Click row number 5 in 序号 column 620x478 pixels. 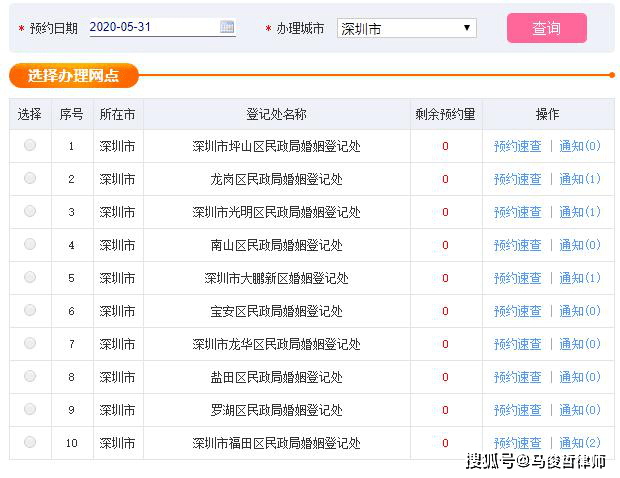coord(72,278)
